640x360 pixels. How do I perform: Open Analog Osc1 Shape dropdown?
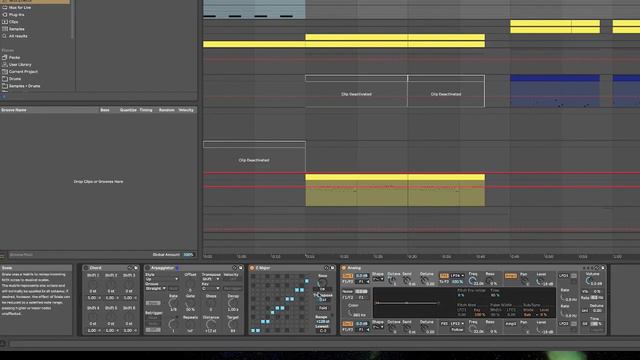pyautogui.click(x=378, y=279)
